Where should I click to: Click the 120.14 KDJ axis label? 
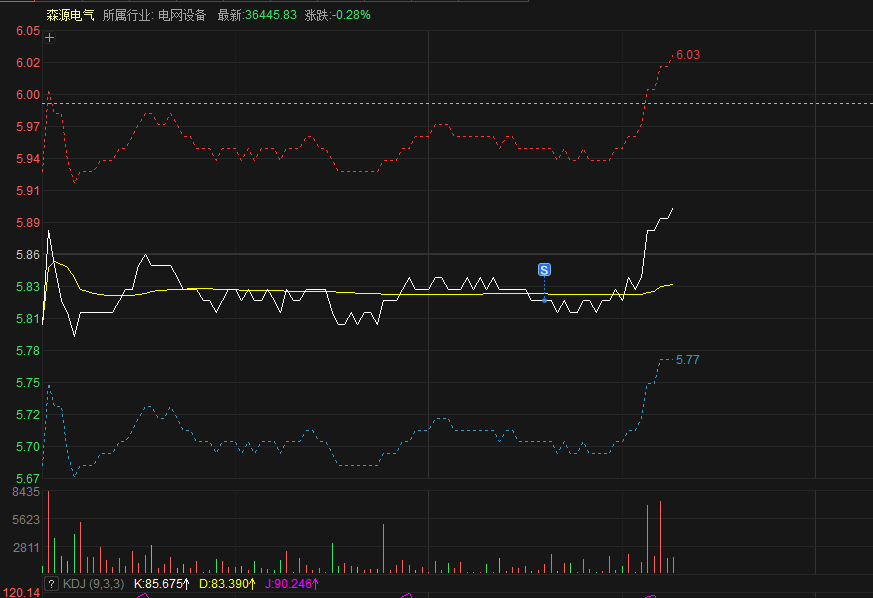click(21, 592)
